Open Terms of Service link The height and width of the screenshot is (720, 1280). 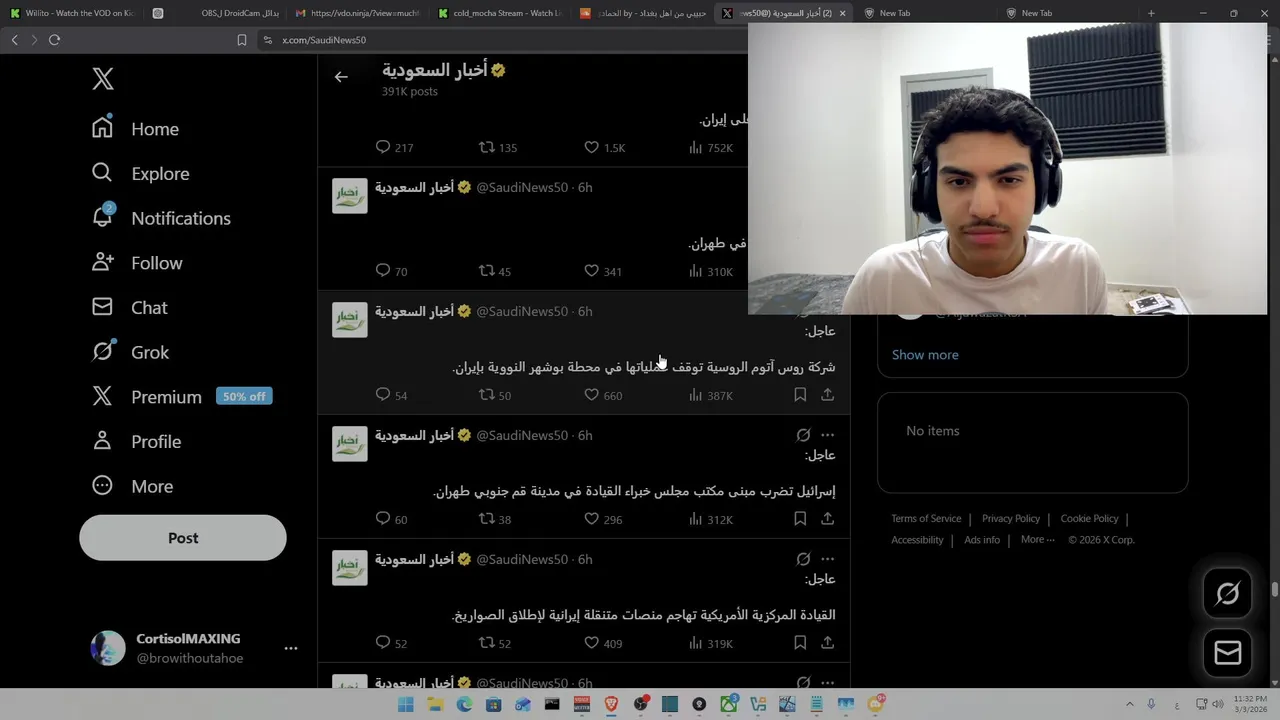tap(926, 518)
